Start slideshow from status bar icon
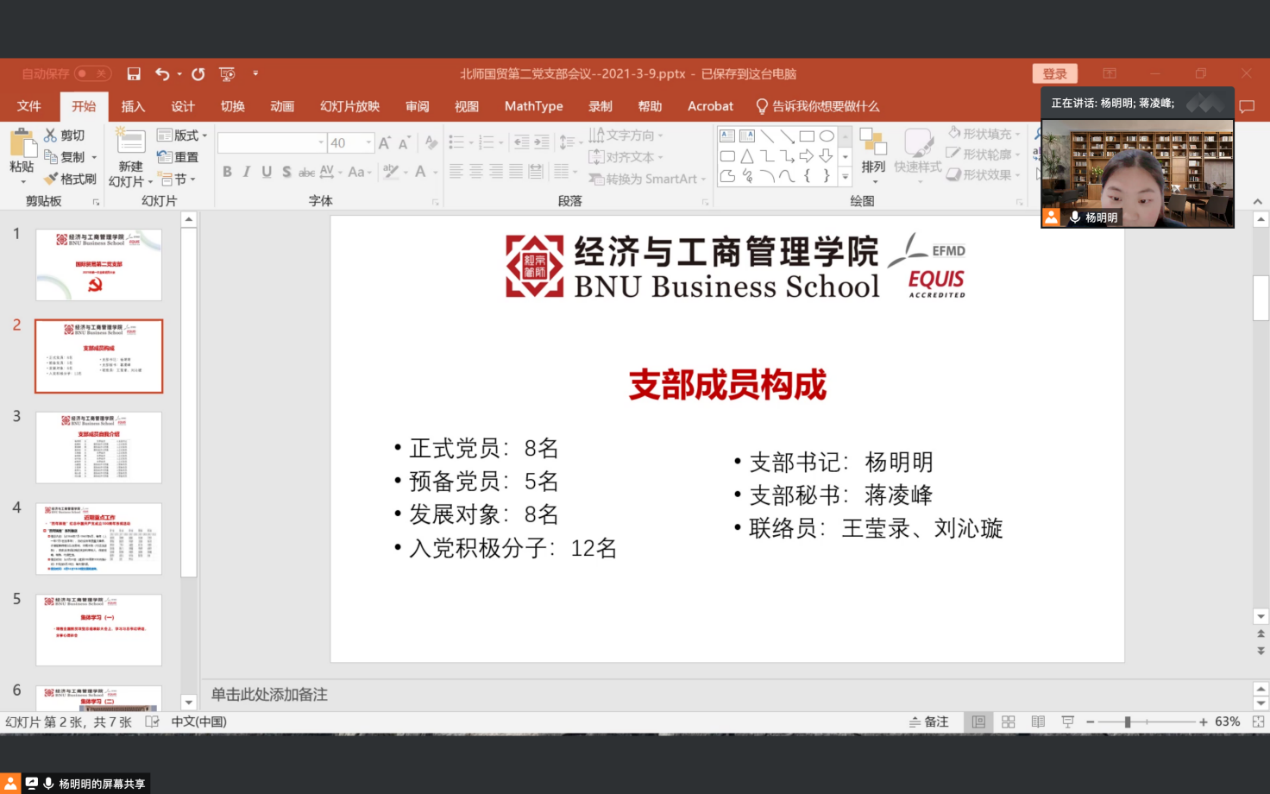The image size is (1270, 794). (x=1067, y=722)
